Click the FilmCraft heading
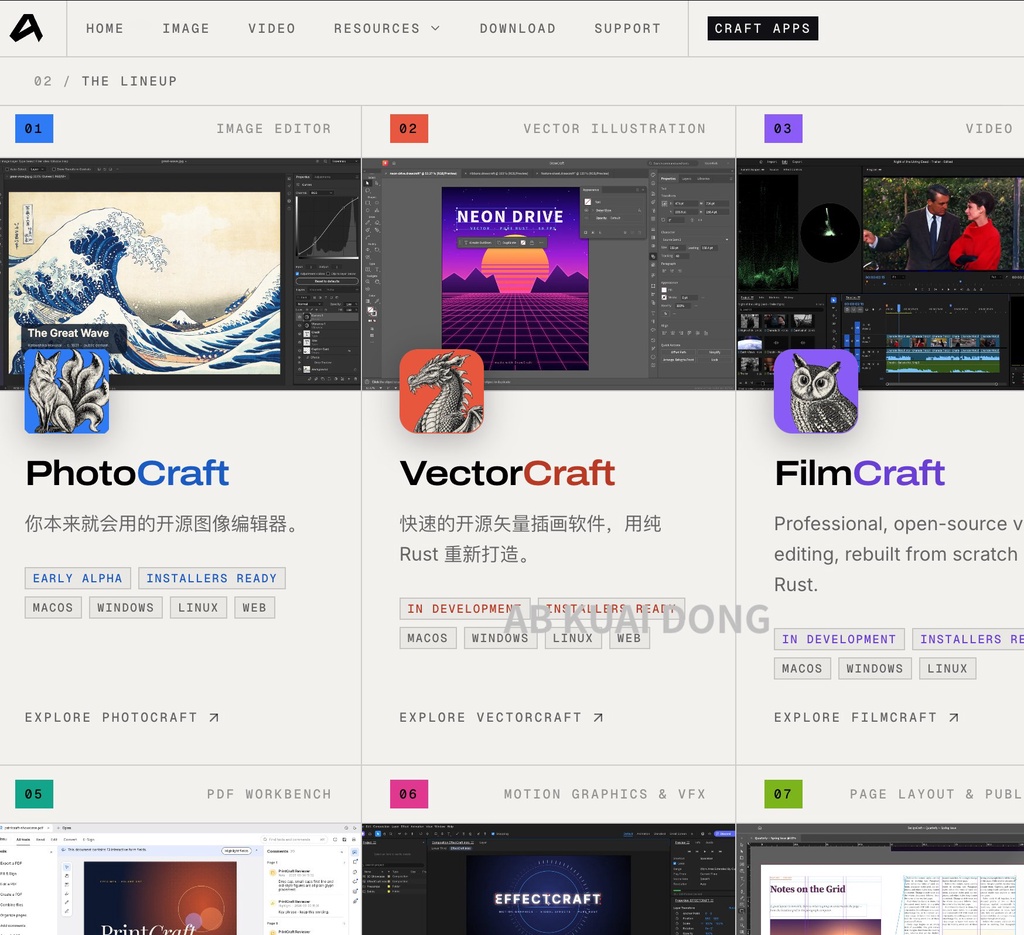1024x935 pixels. click(x=860, y=473)
